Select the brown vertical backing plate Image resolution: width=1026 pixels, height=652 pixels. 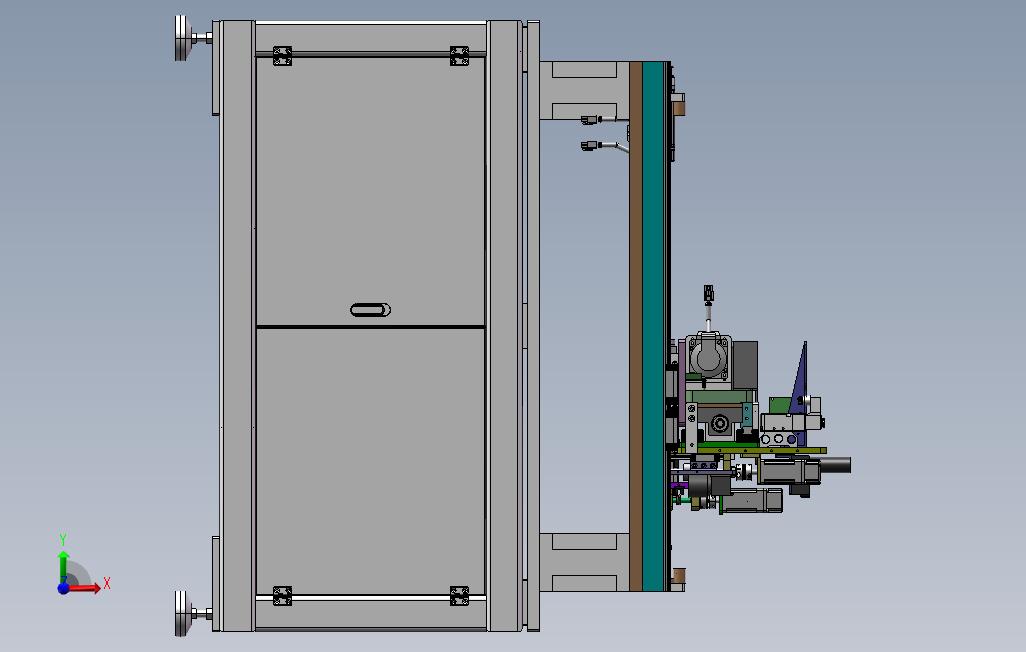(635, 326)
